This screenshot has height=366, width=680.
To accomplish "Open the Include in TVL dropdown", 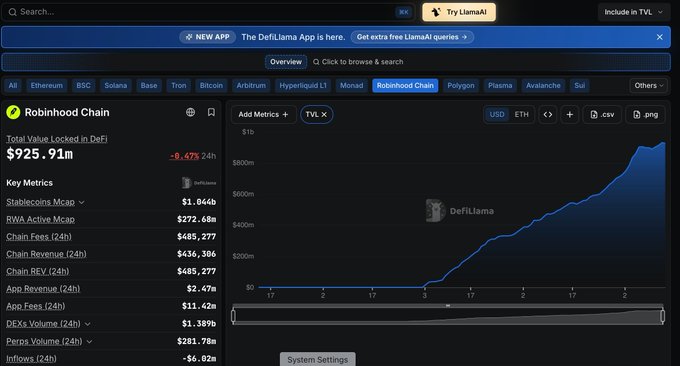I will pos(634,12).
